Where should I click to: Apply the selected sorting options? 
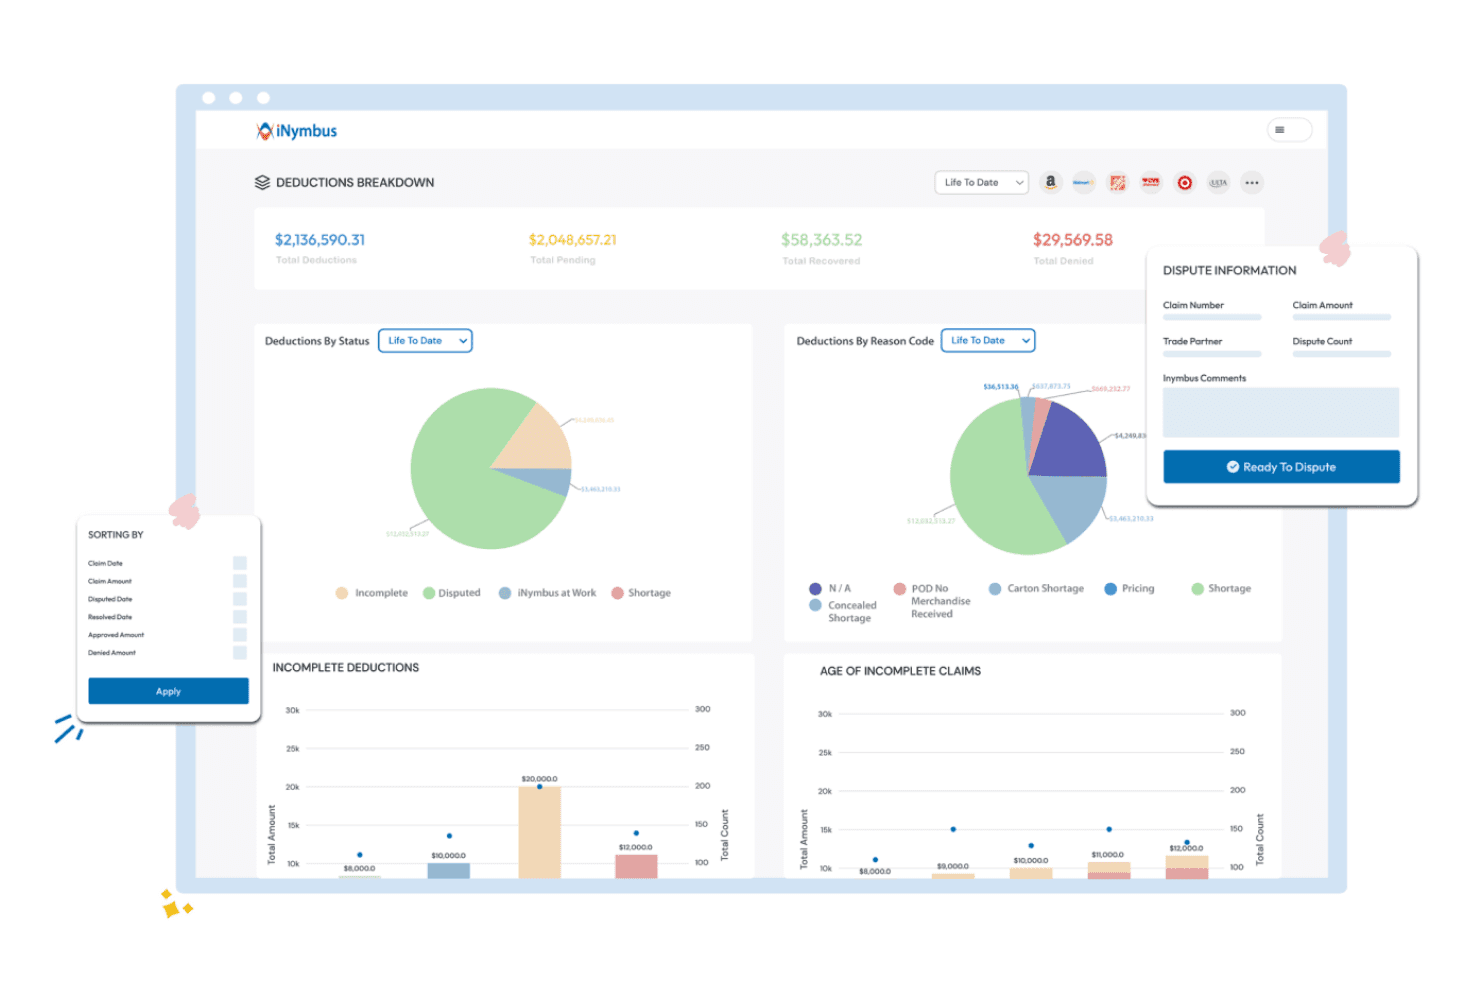point(168,691)
